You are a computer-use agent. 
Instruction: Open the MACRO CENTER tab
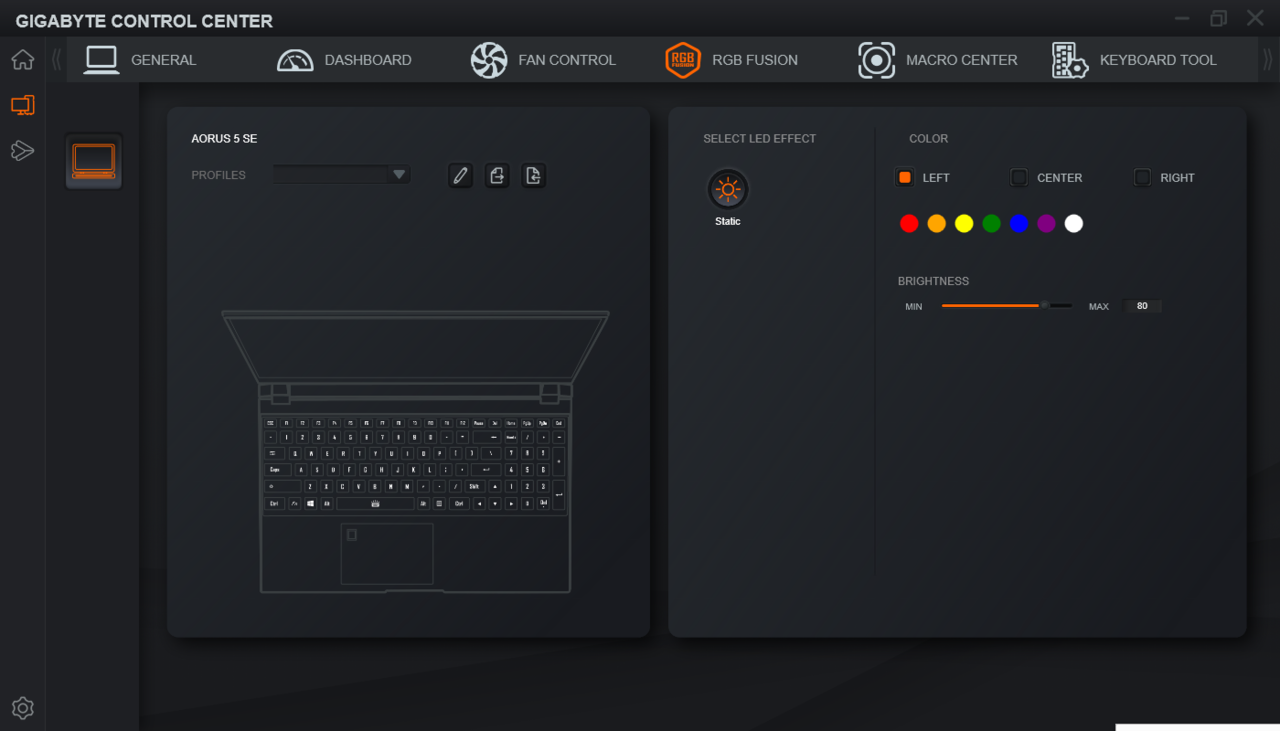pos(938,60)
